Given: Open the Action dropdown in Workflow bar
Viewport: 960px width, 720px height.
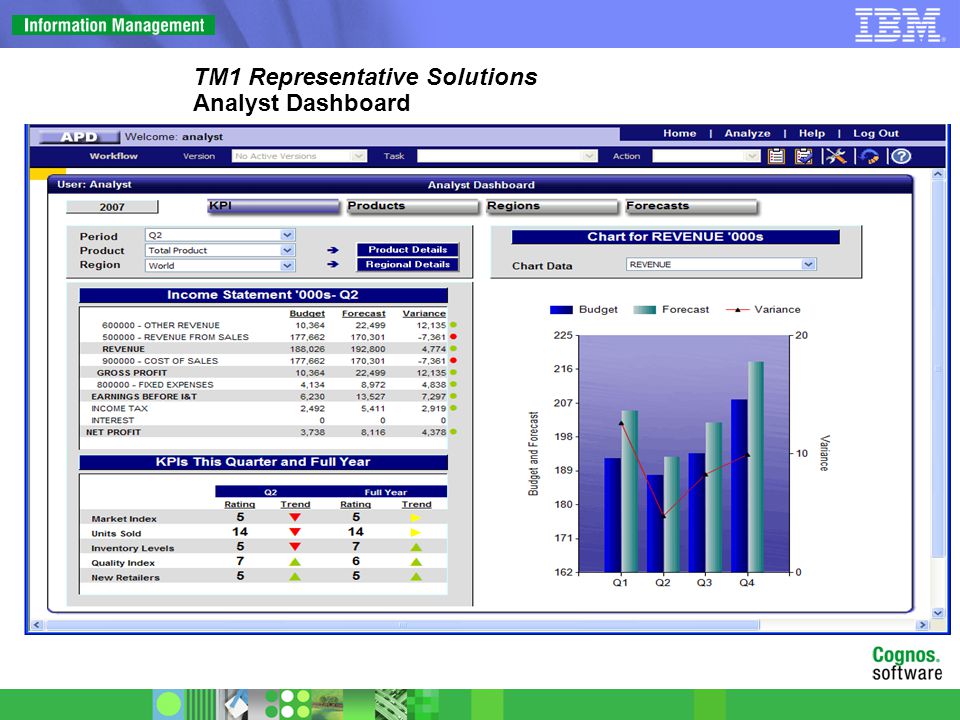Looking at the screenshot, I should coord(706,156).
